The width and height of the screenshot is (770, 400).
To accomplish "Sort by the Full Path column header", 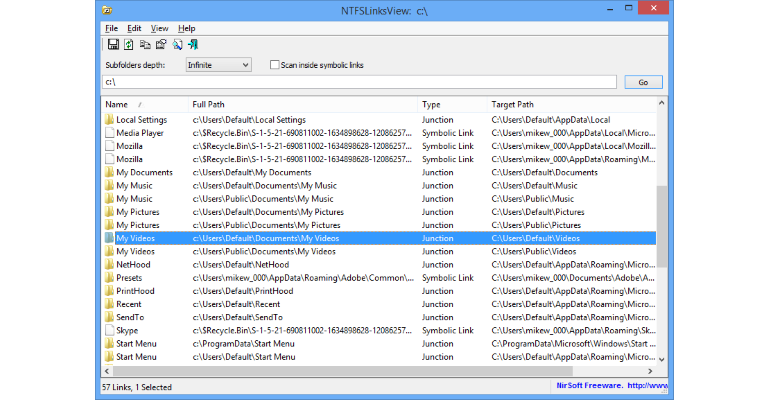I will pos(303,105).
